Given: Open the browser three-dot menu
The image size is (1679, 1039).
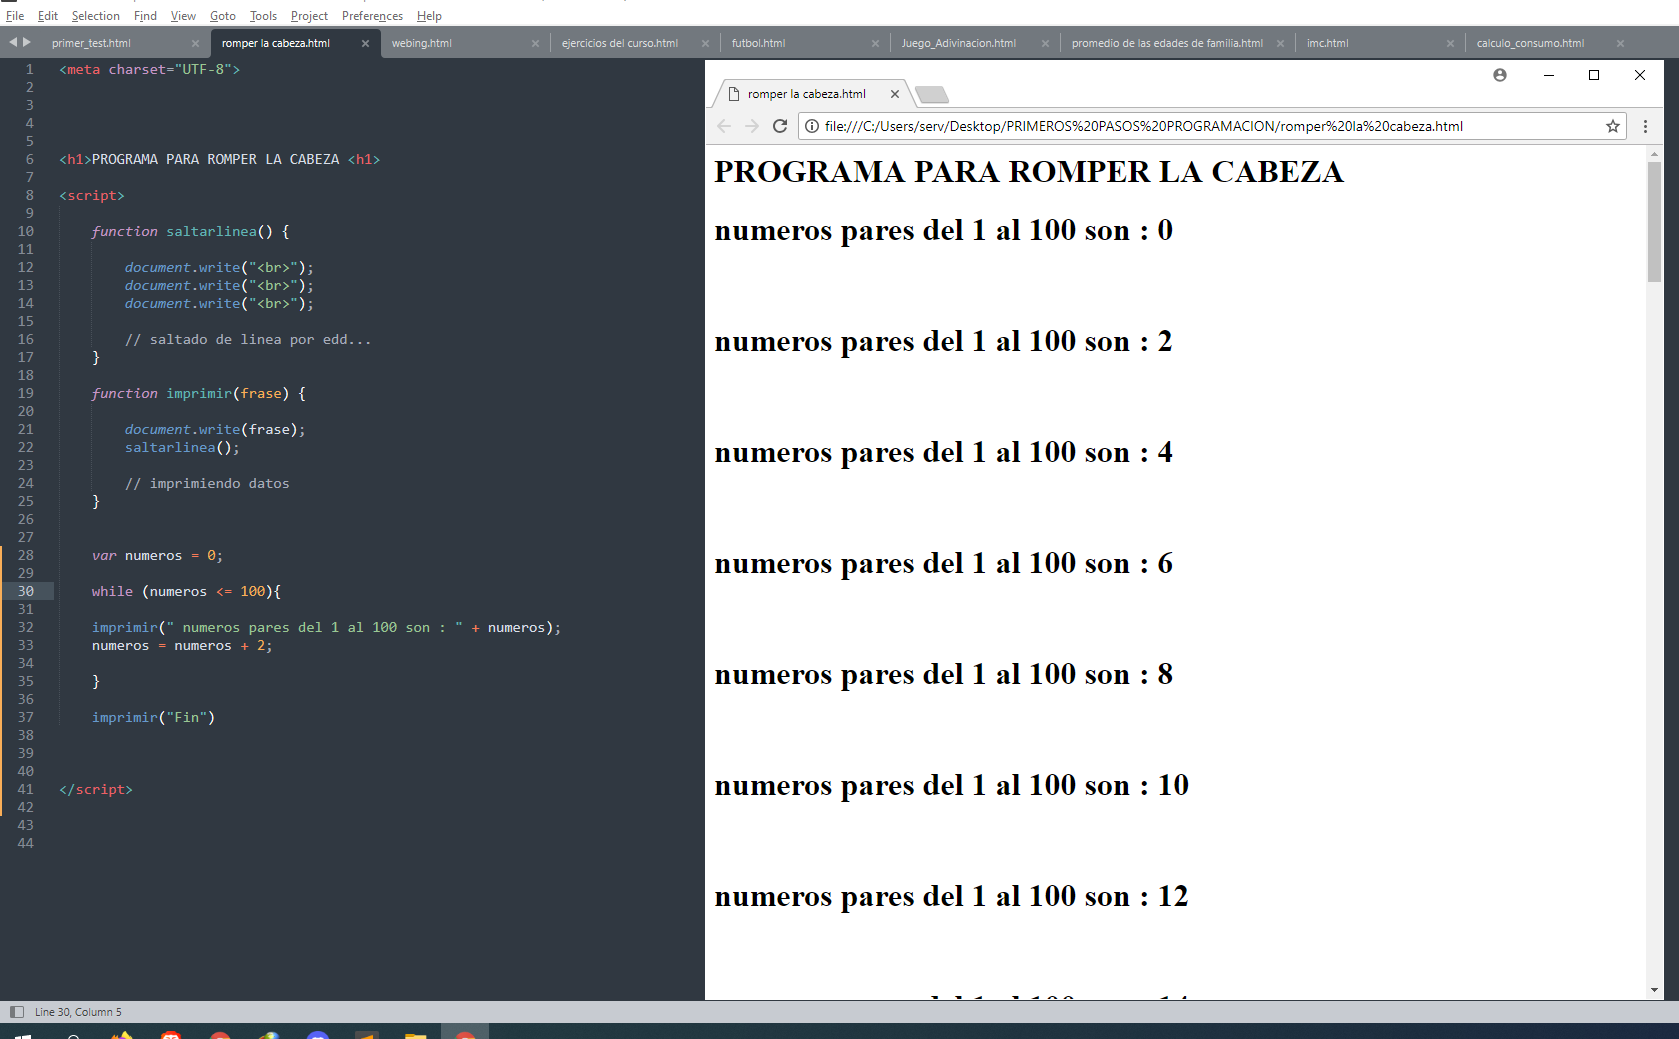Looking at the screenshot, I should pos(1645,126).
